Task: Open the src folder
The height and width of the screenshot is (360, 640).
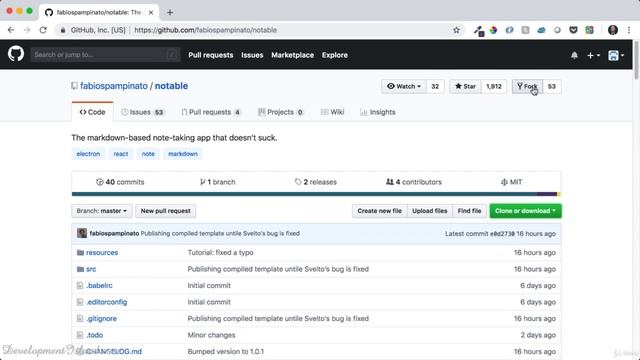Action: [91, 269]
